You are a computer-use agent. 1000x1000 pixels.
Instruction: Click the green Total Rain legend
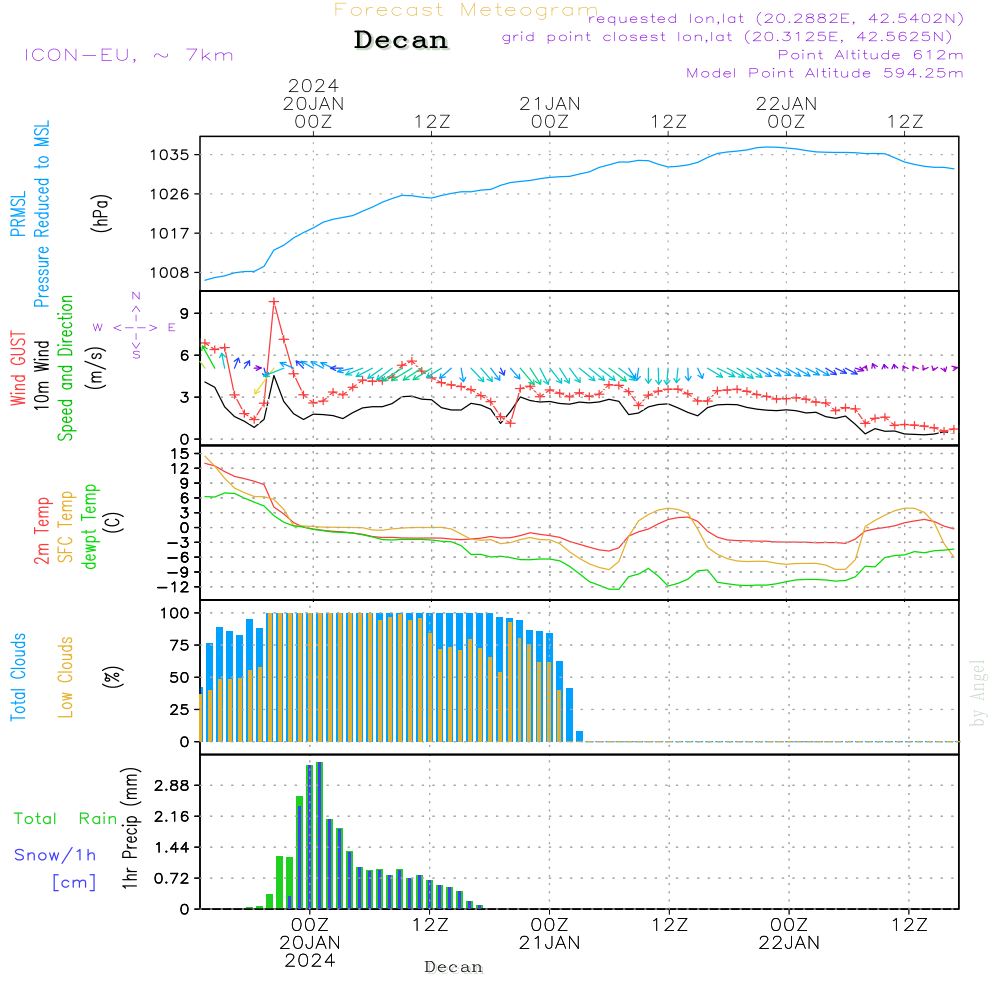[65, 818]
